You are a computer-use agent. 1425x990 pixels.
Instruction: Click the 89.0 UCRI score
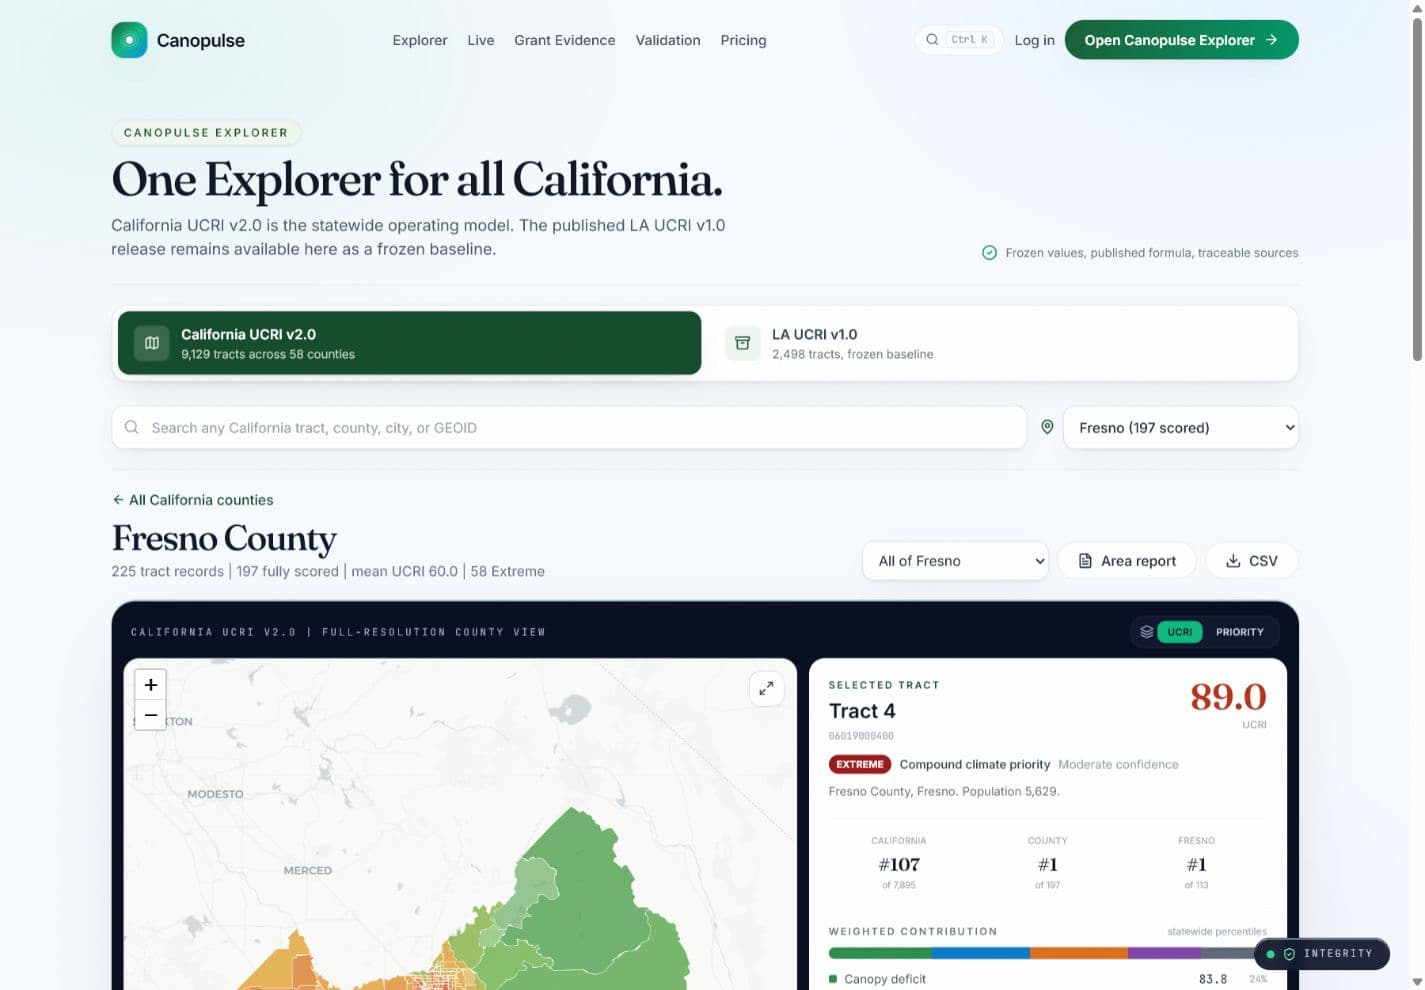(1228, 696)
